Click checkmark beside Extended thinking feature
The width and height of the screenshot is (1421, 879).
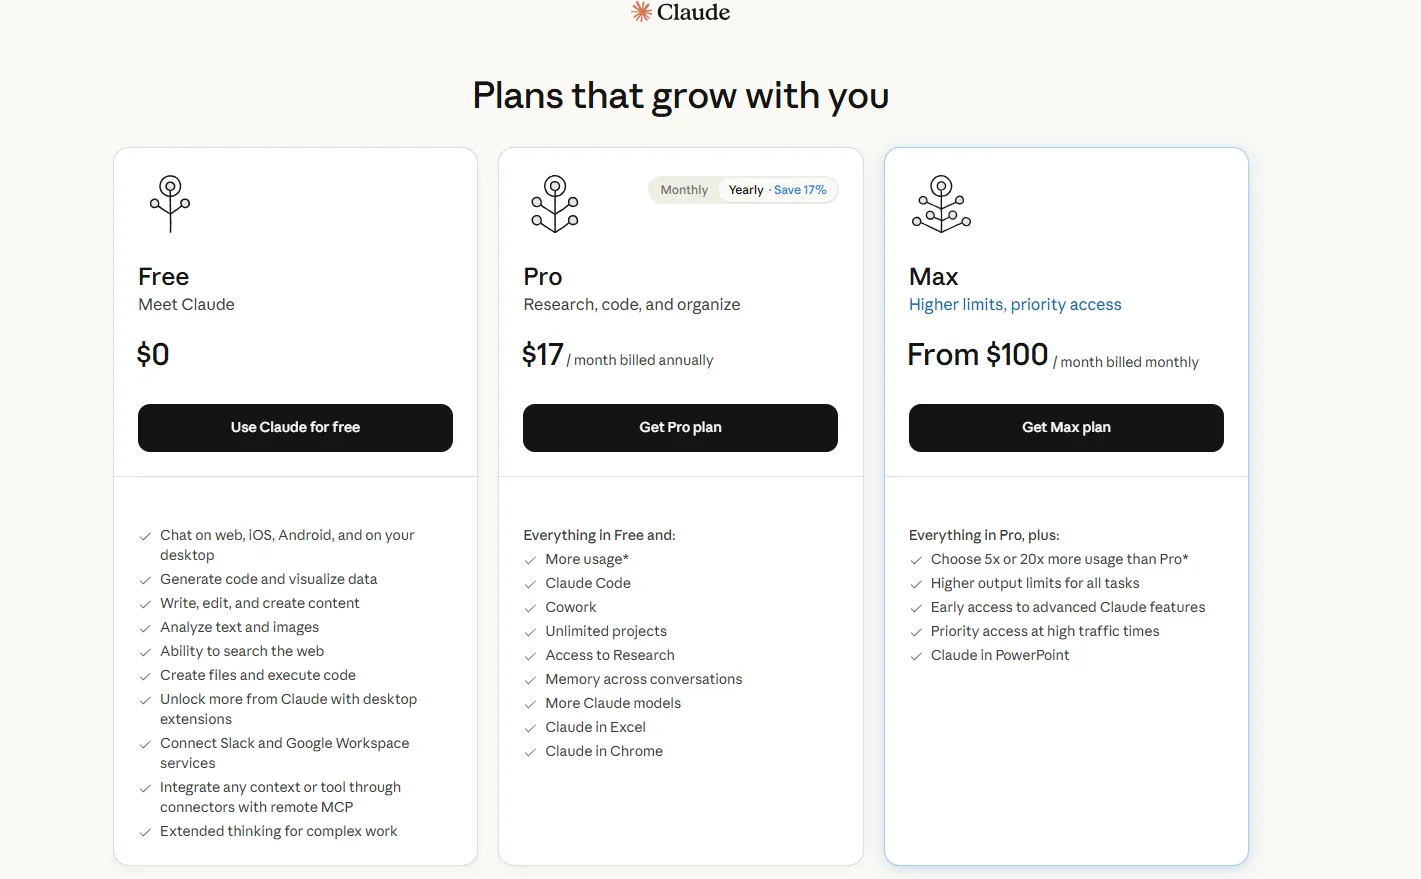(145, 832)
